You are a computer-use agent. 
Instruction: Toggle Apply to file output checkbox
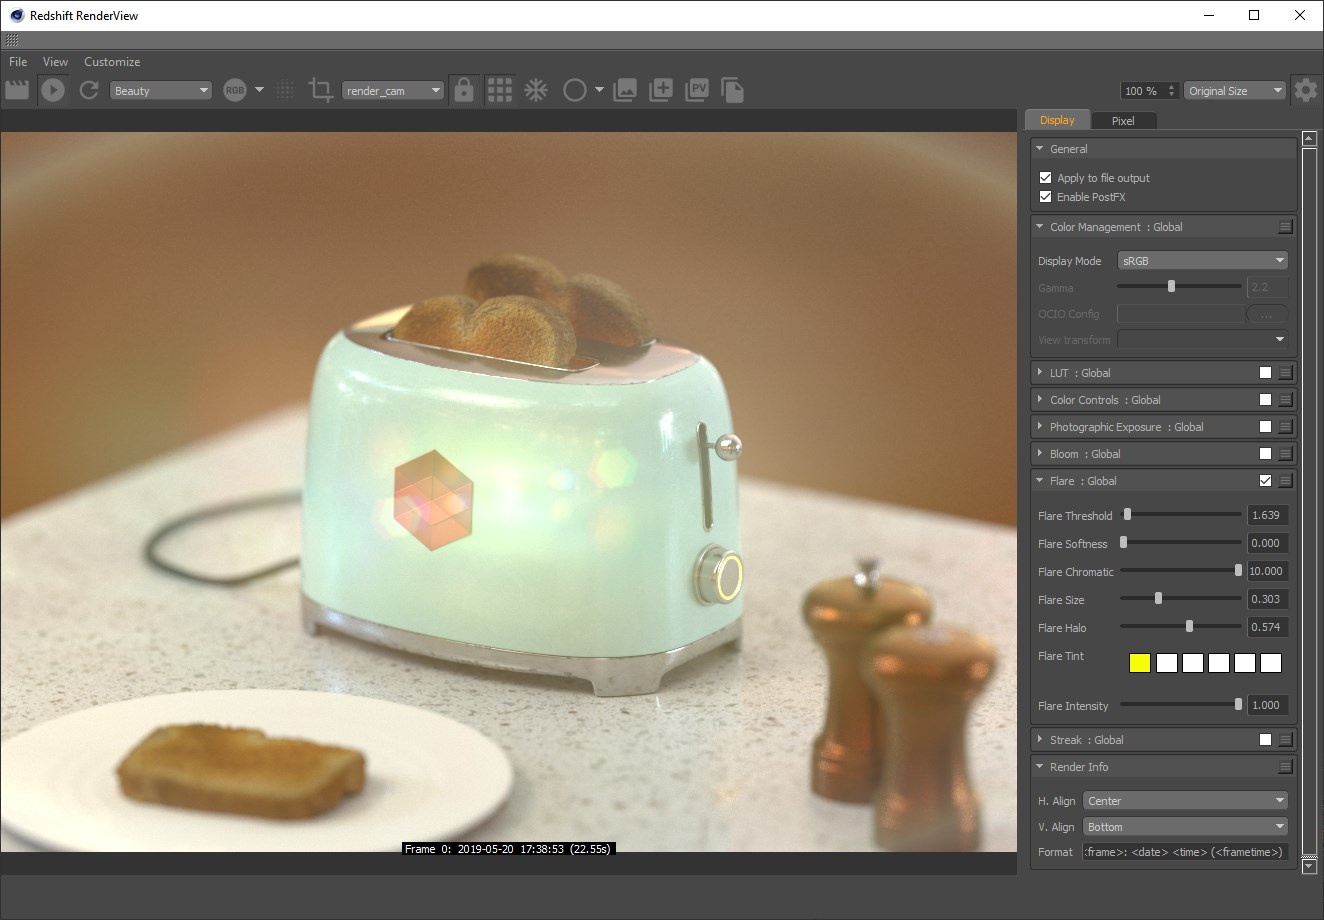tap(1046, 178)
